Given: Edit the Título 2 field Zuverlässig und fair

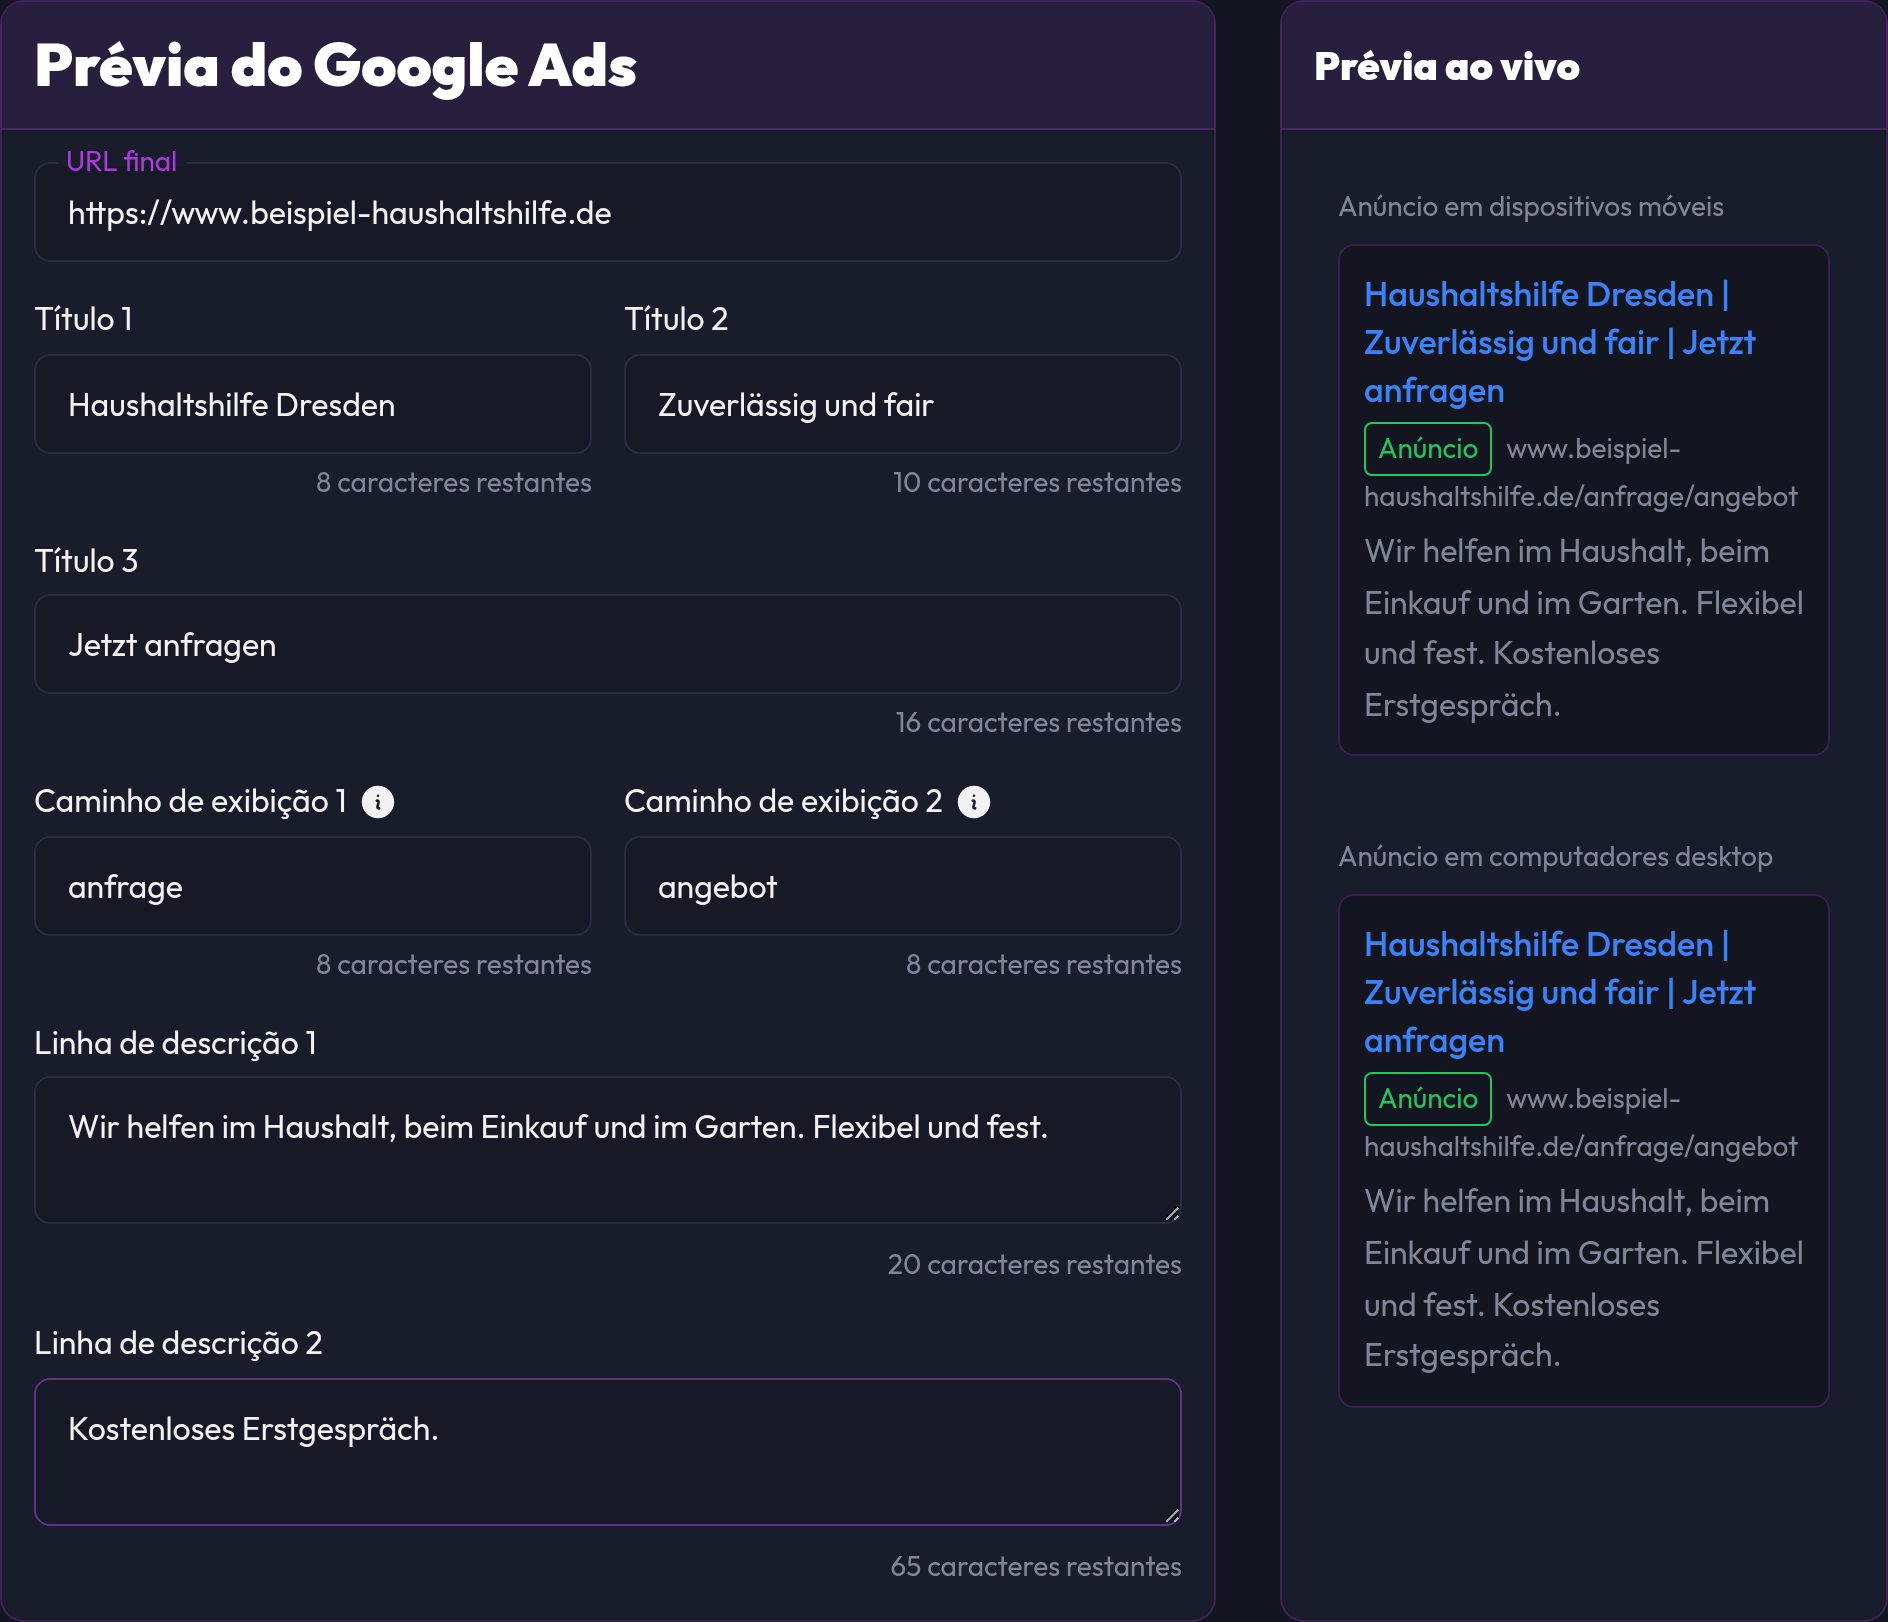Looking at the screenshot, I should pos(903,405).
